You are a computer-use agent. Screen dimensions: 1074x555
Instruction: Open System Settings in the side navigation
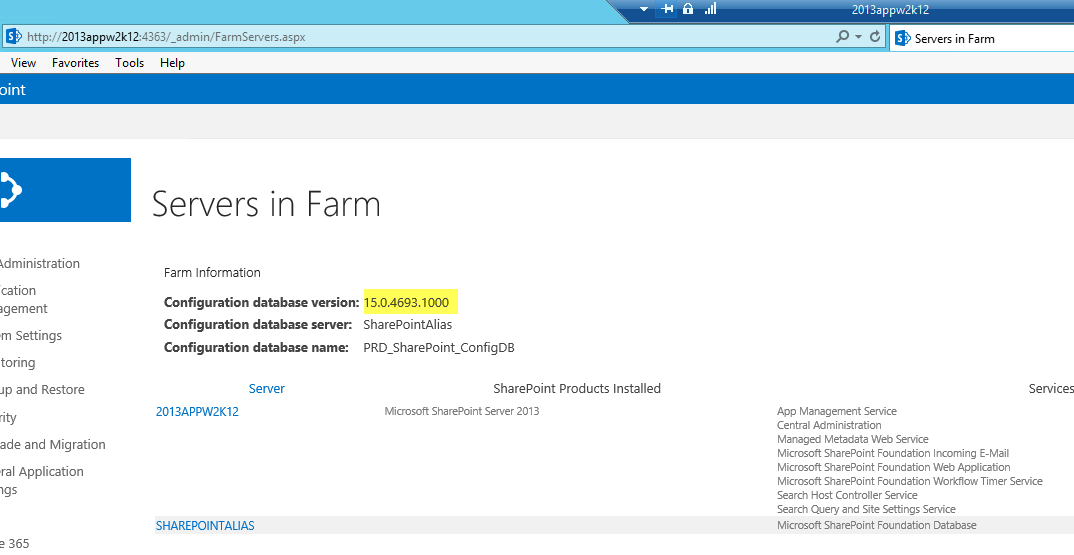point(31,335)
